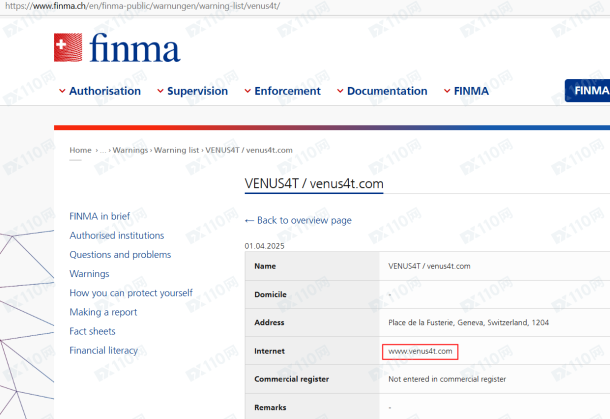This screenshot has width=610, height=419.
Task: Click the FINMA logo
Action: click(x=117, y=47)
